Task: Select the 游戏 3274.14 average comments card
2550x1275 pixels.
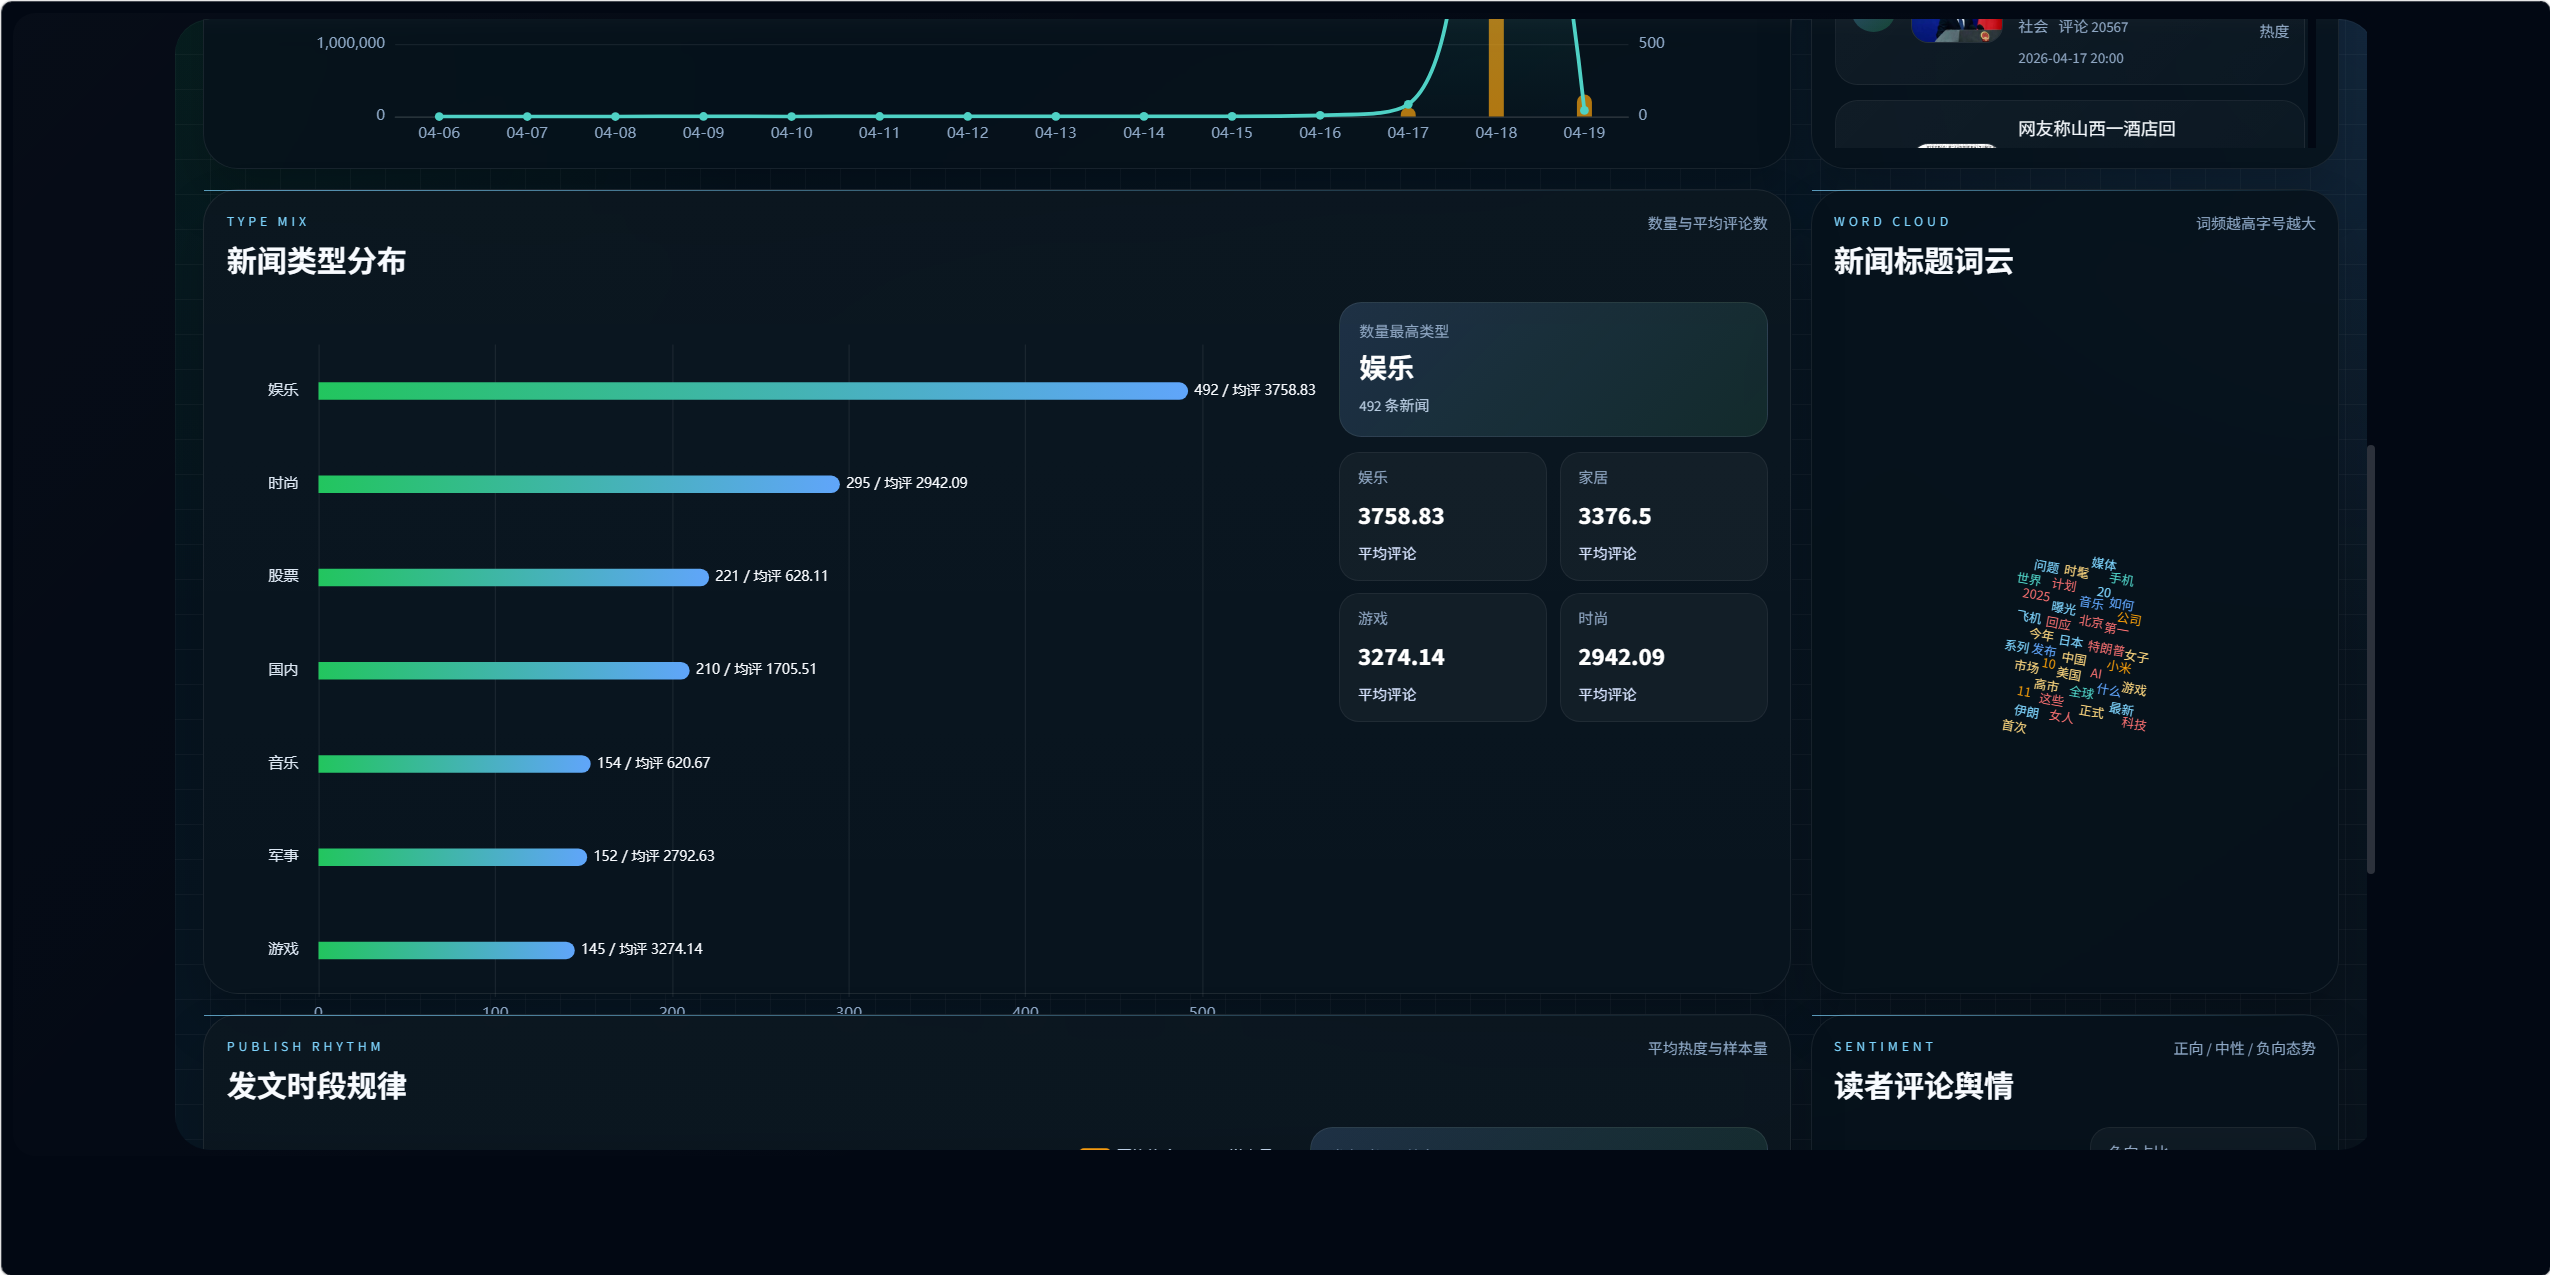Action: pyautogui.click(x=1442, y=657)
